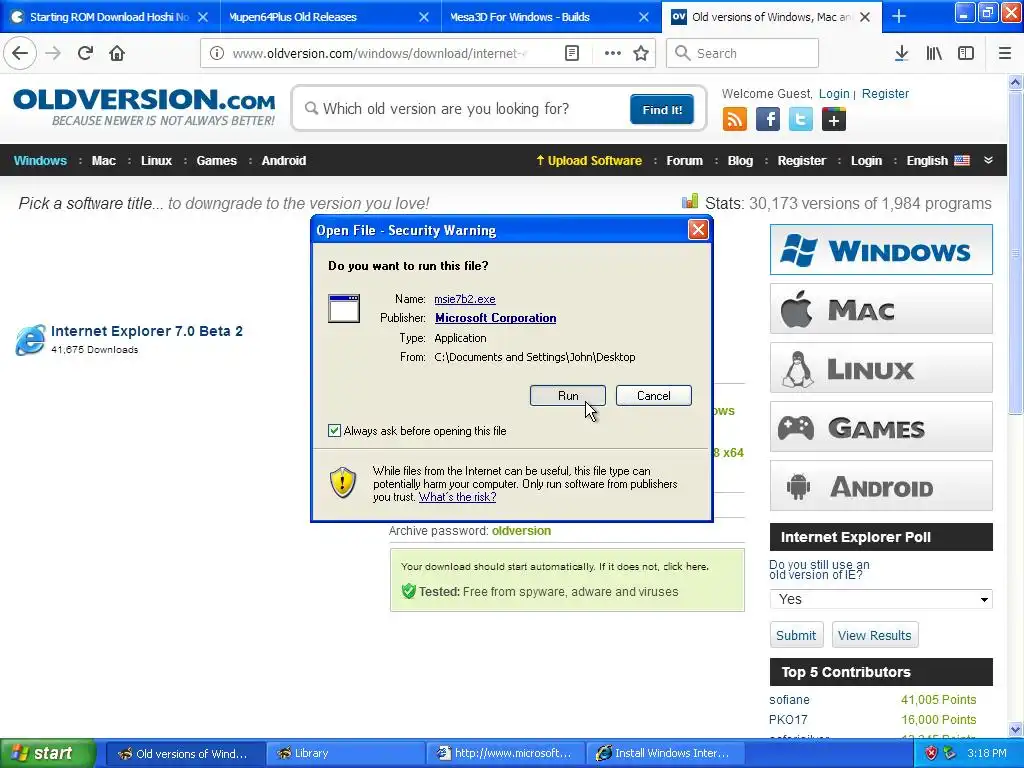1024x768 pixels.
Task: Open the Firefox hamburger menu
Action: click(x=1004, y=53)
